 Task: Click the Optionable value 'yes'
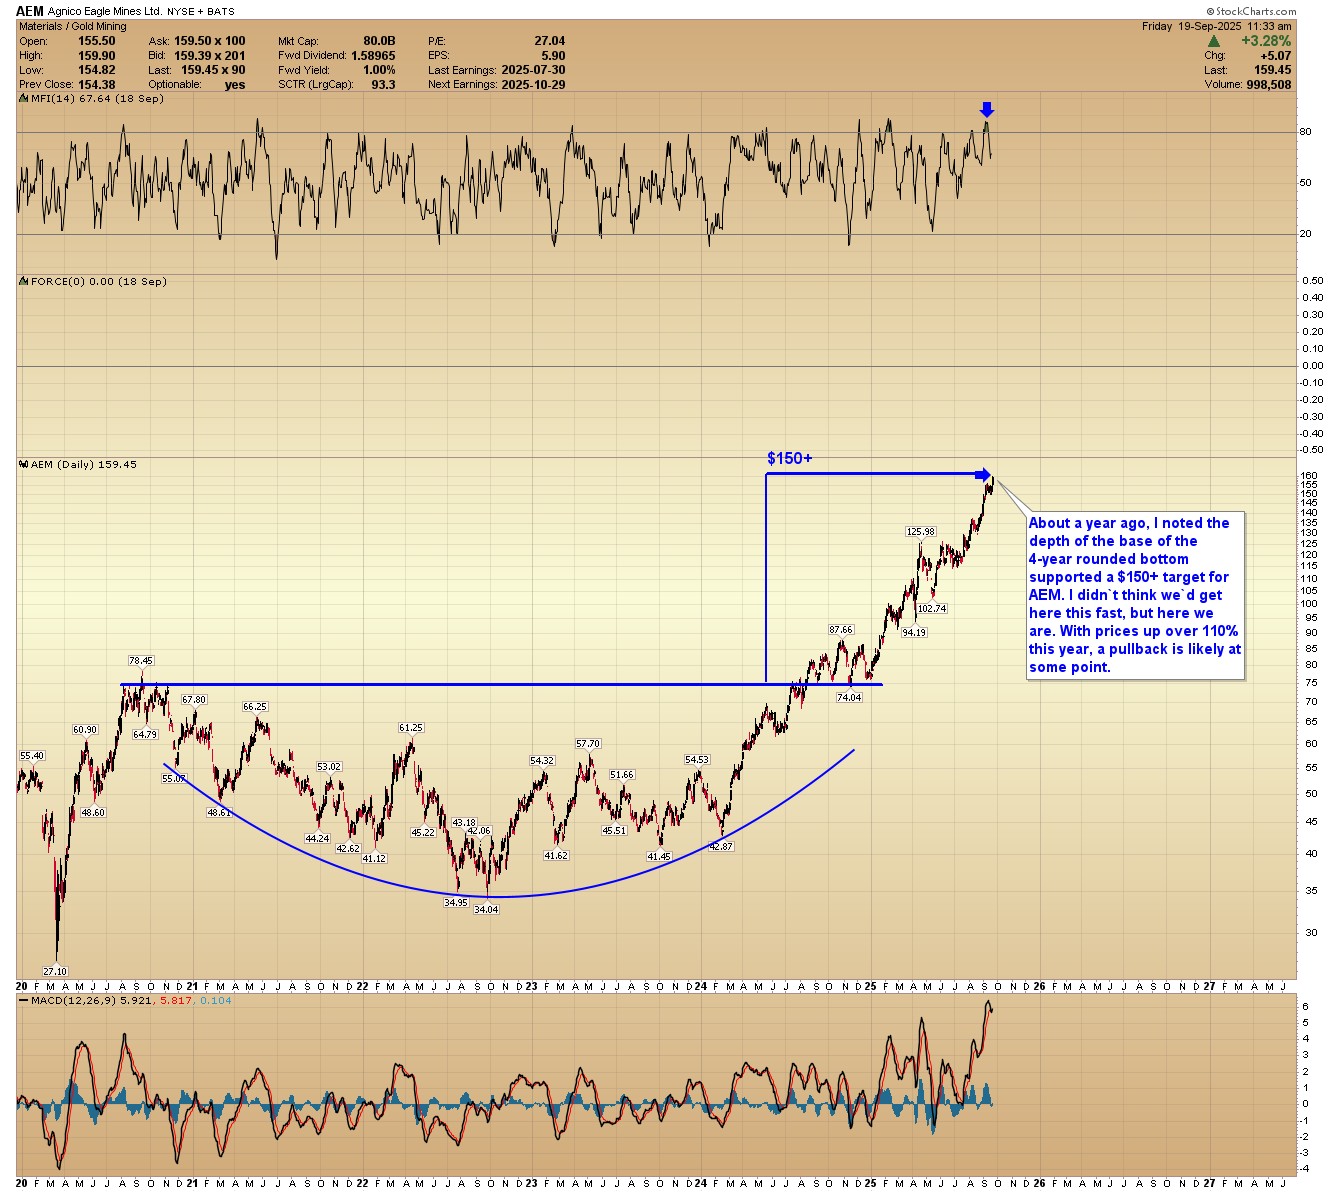click(235, 84)
